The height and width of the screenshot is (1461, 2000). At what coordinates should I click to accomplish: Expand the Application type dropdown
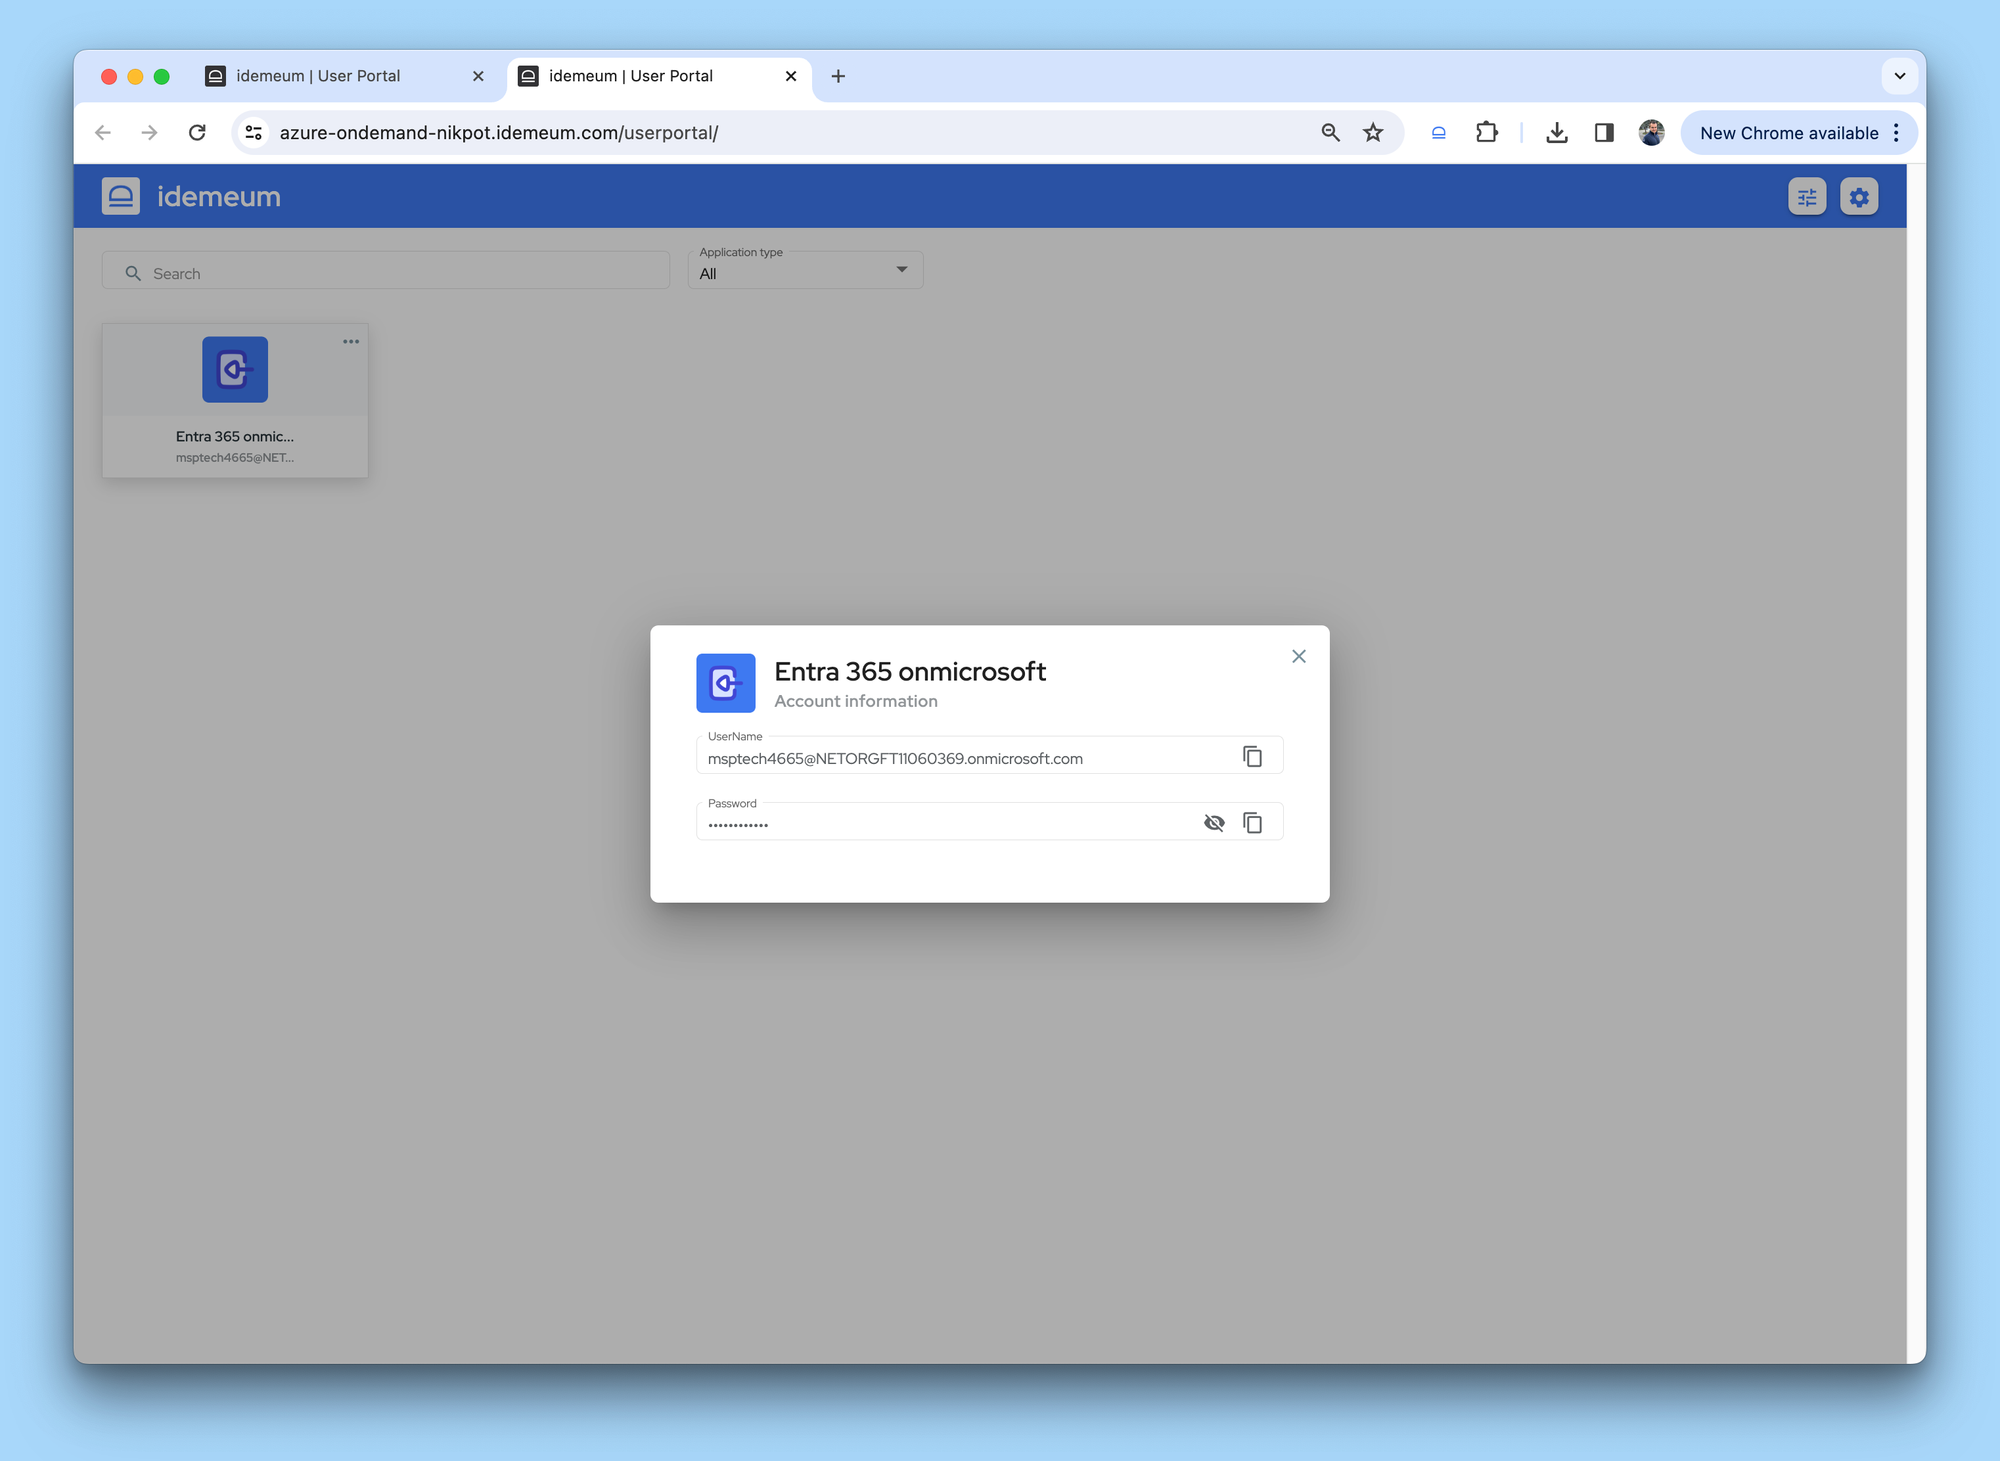click(x=805, y=269)
